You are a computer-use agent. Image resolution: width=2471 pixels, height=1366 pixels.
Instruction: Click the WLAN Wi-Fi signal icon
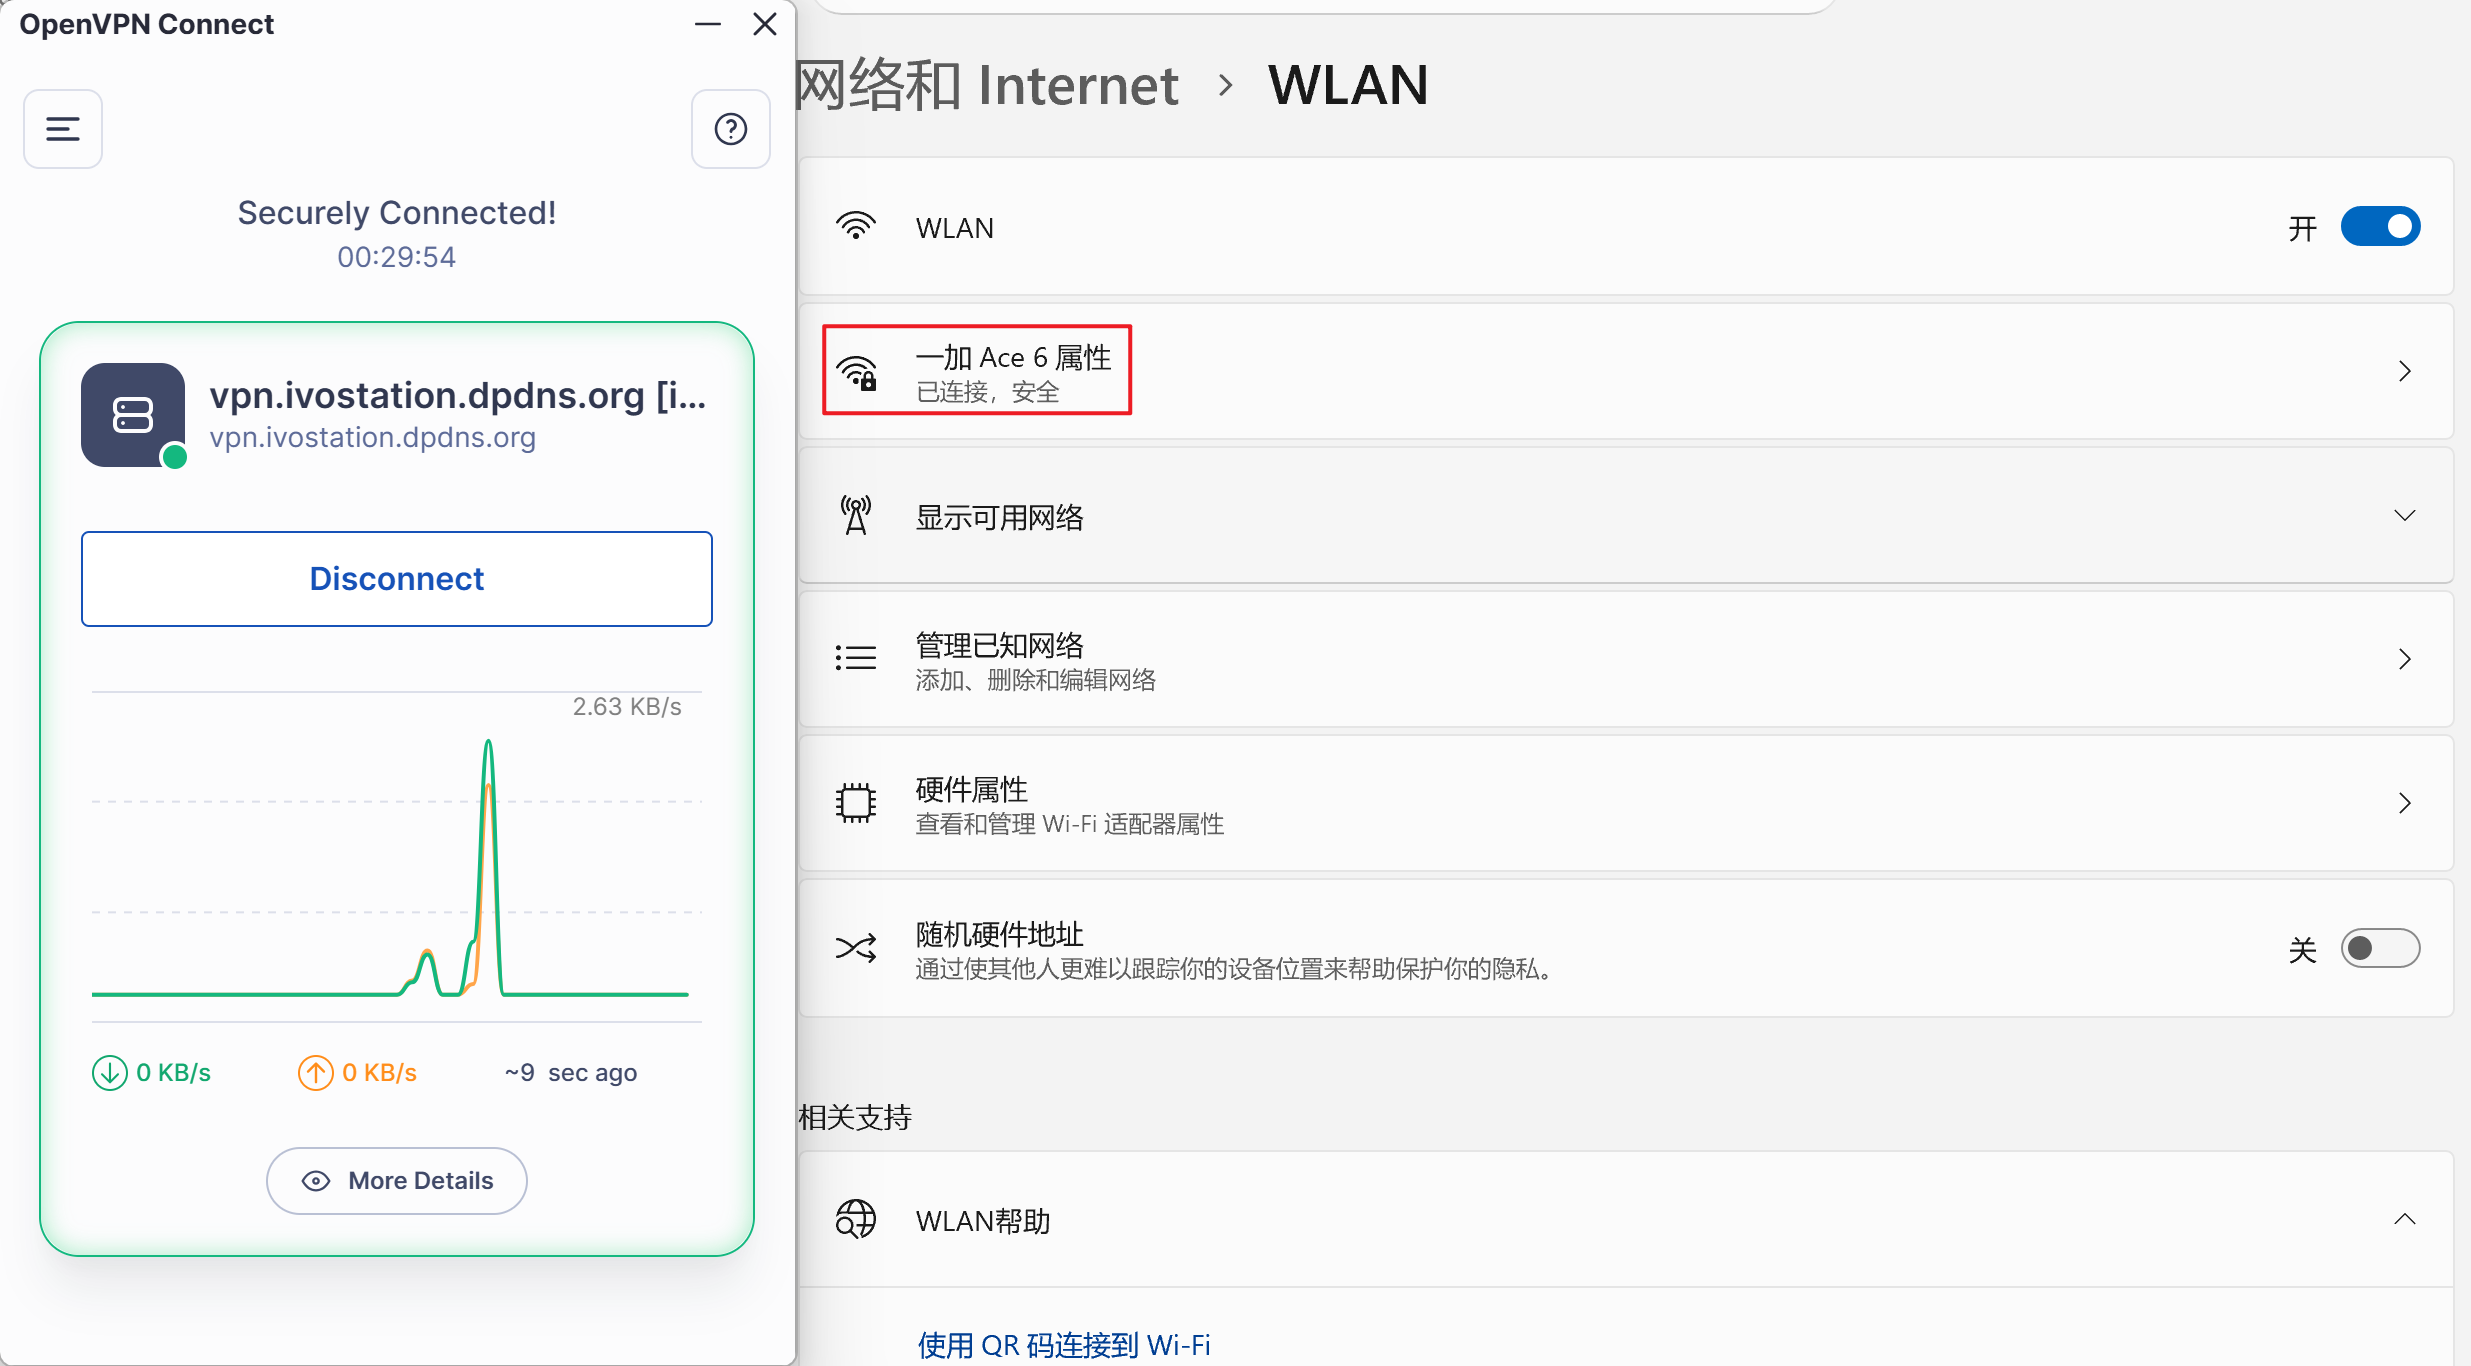(856, 227)
